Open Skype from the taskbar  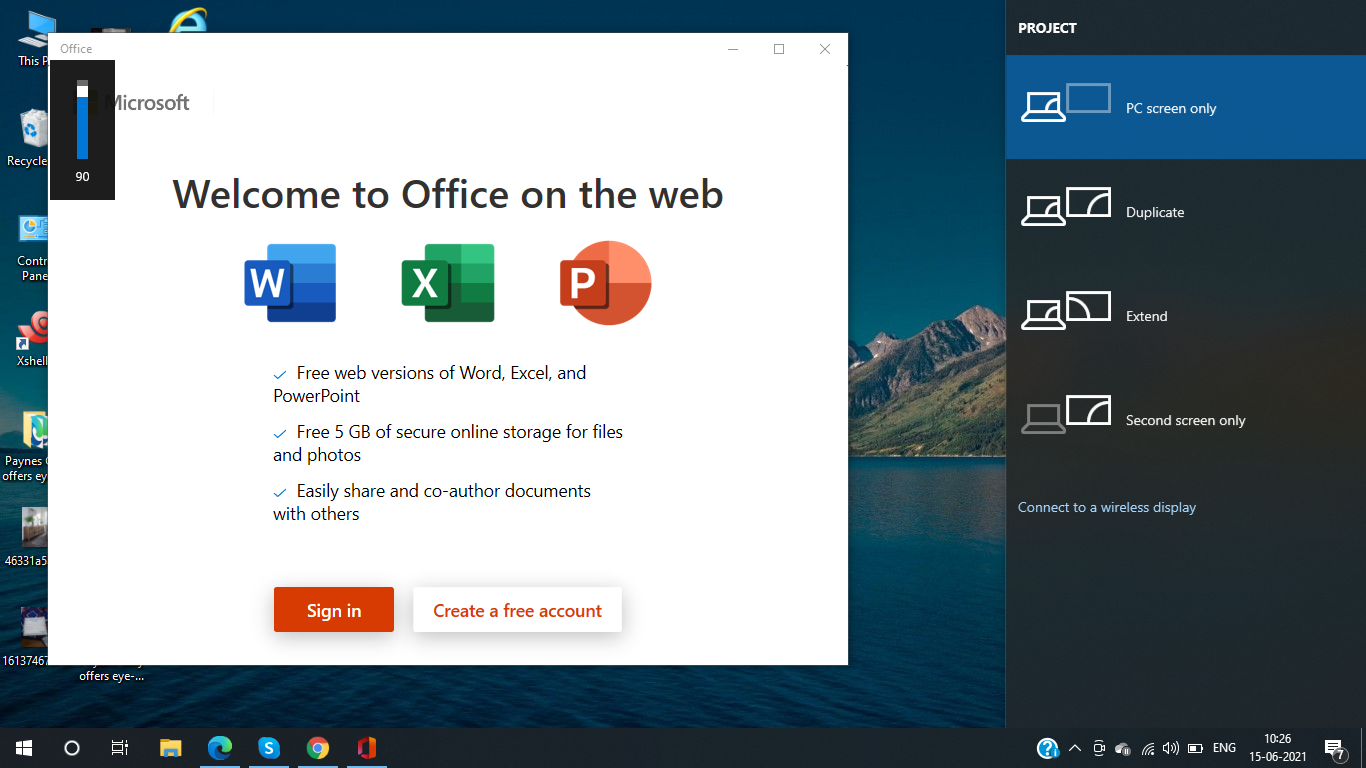click(268, 747)
